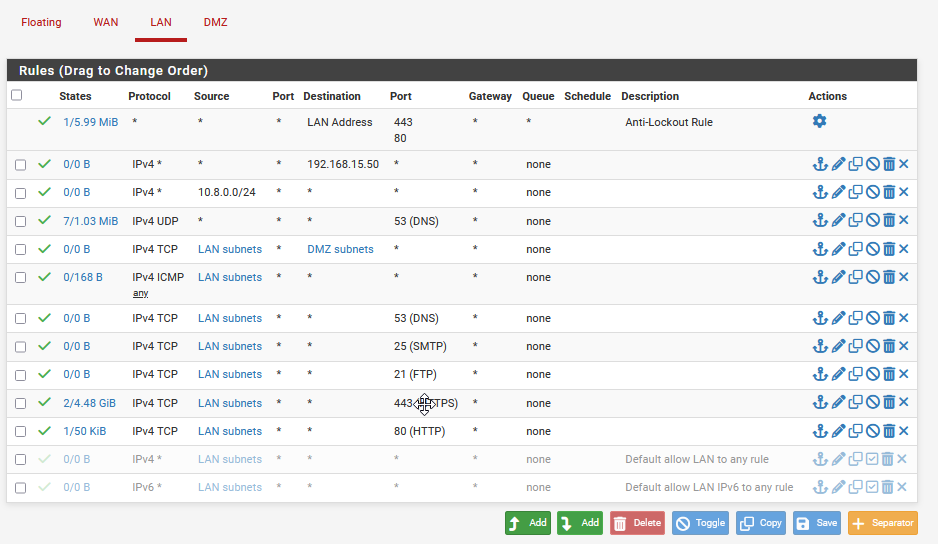Copy the IPv4 UDP 53 (DNS) rule
This screenshot has width=938, height=544.
855,221
